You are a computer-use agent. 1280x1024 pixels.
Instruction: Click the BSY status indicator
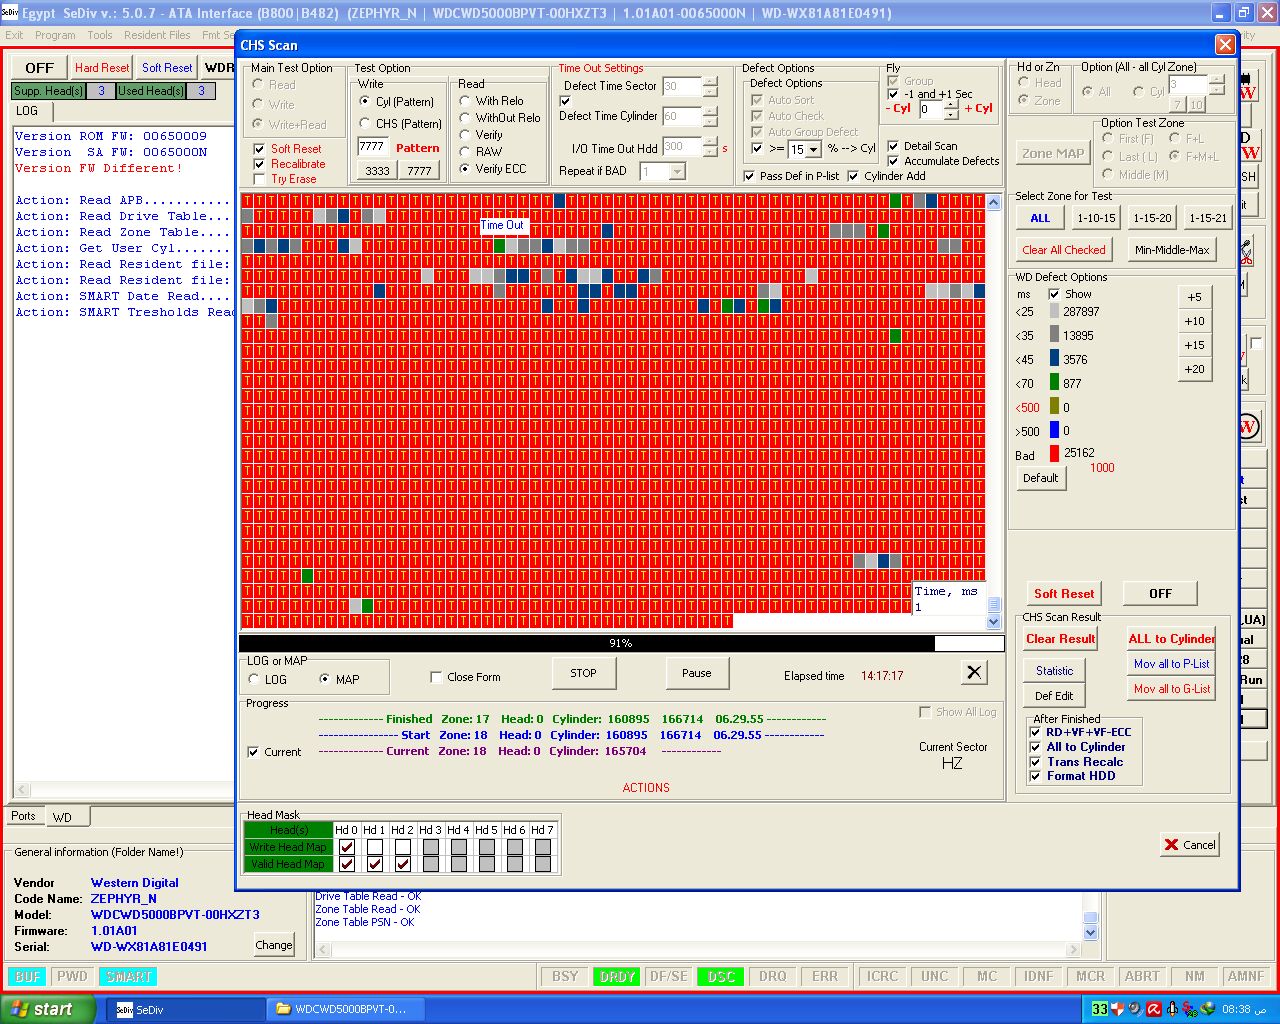coord(565,977)
